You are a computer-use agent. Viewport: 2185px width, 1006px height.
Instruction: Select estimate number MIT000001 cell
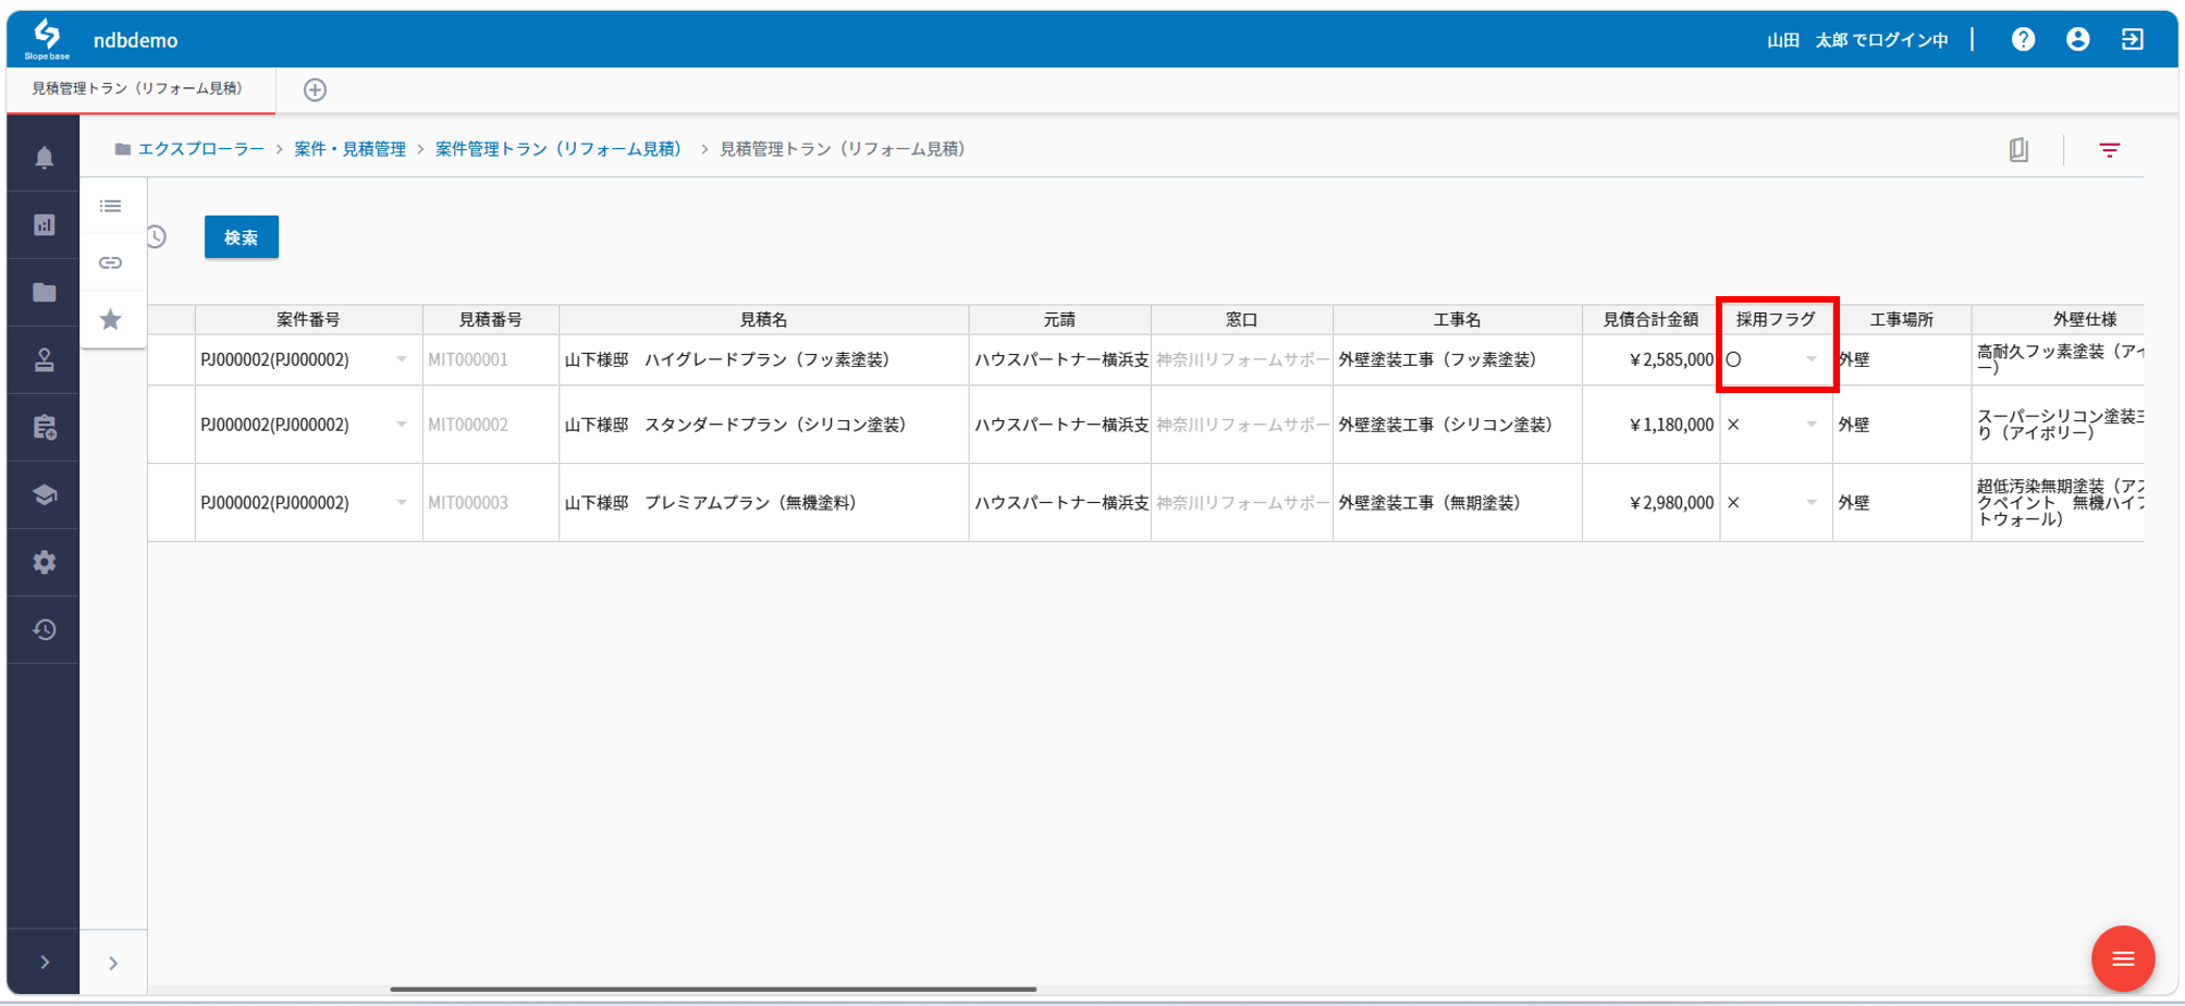click(490, 359)
